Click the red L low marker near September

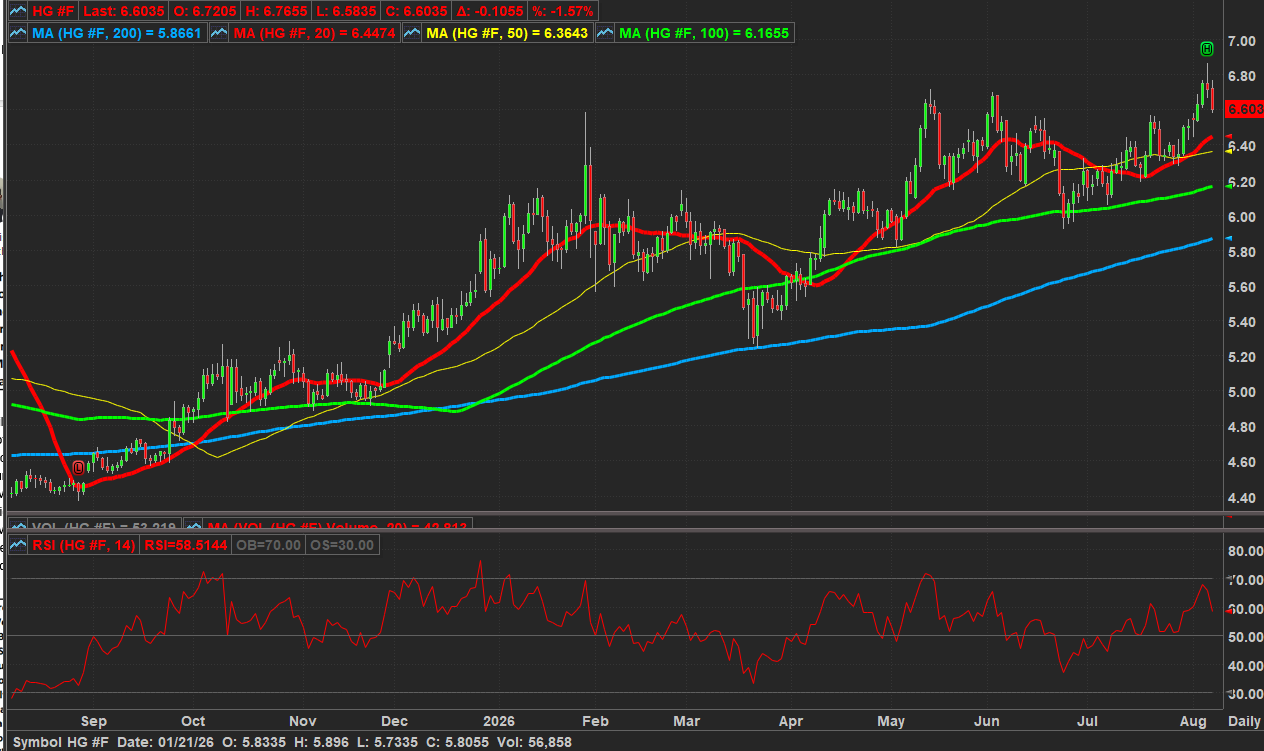pyautogui.click(x=77, y=468)
